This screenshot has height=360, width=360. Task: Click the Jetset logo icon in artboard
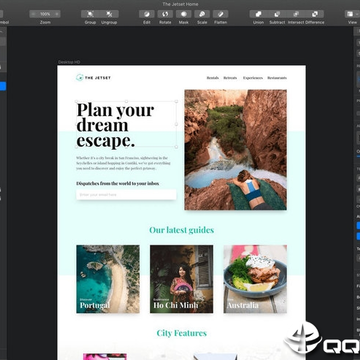(79, 78)
